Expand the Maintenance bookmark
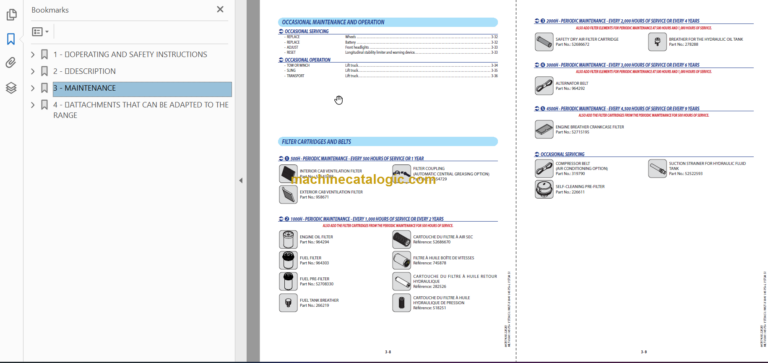 33,88
